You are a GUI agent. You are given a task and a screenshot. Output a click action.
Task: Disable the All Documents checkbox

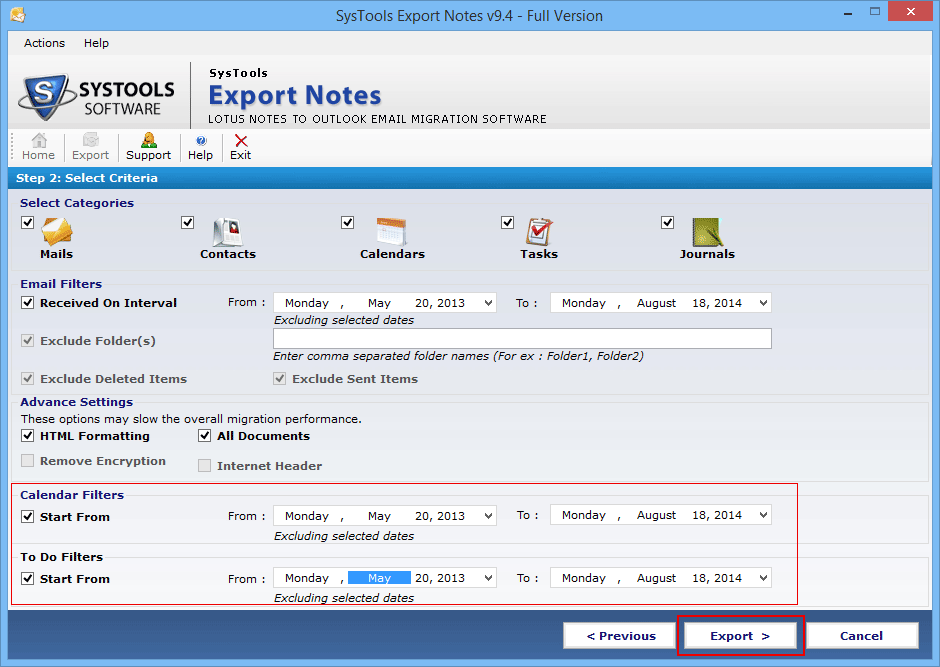(x=205, y=436)
